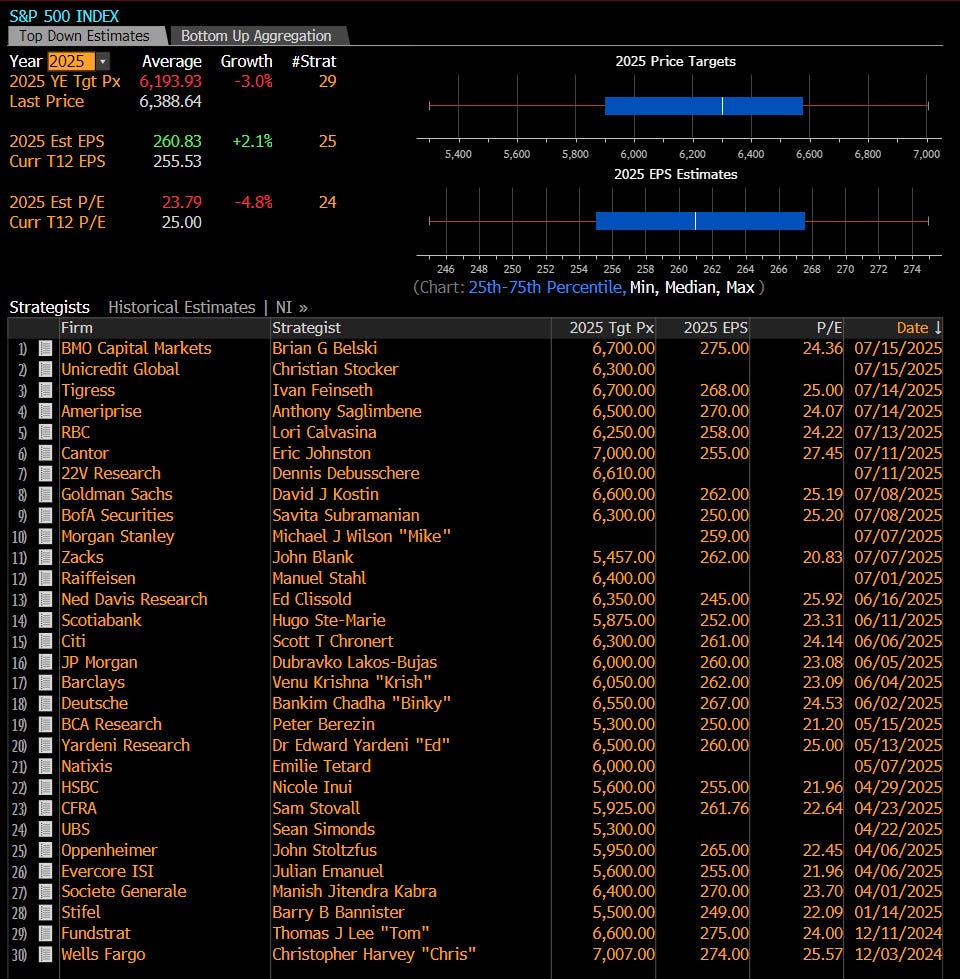Viewport: 960px width, 979px height.
Task: Open the note icon in the Cantor row
Action: pos(46,453)
